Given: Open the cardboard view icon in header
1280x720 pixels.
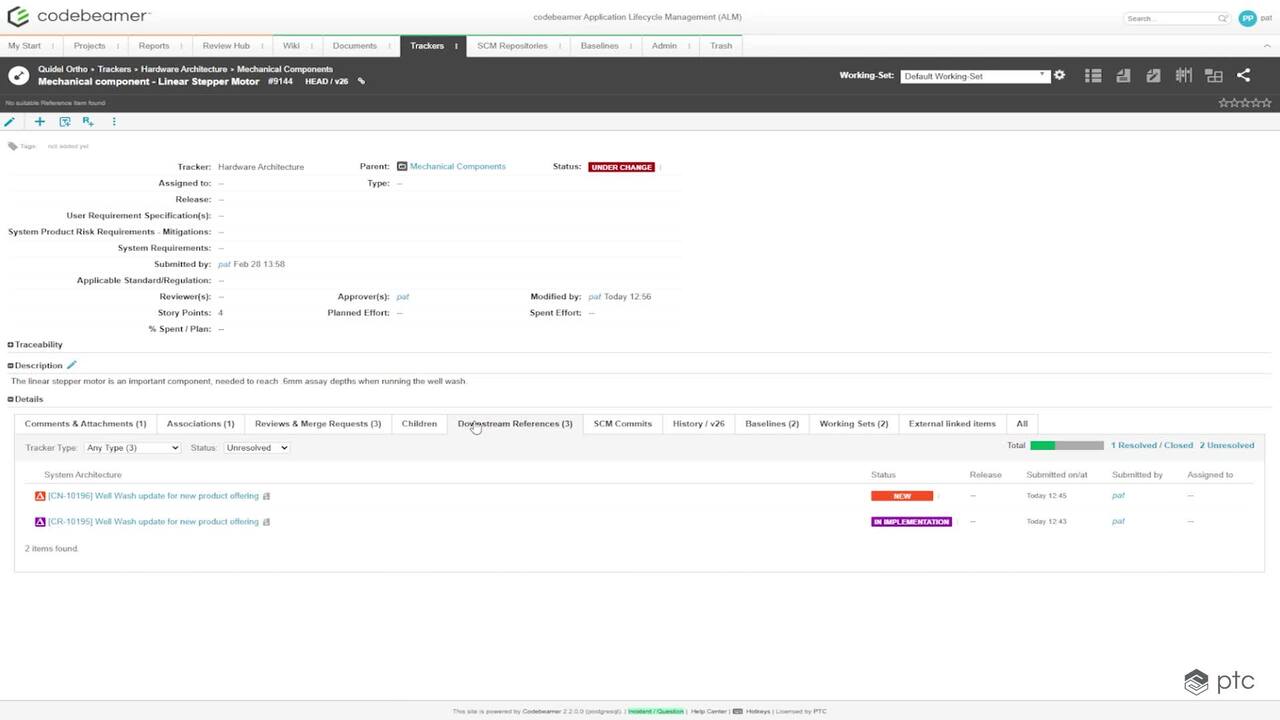Looking at the screenshot, I should (1183, 76).
